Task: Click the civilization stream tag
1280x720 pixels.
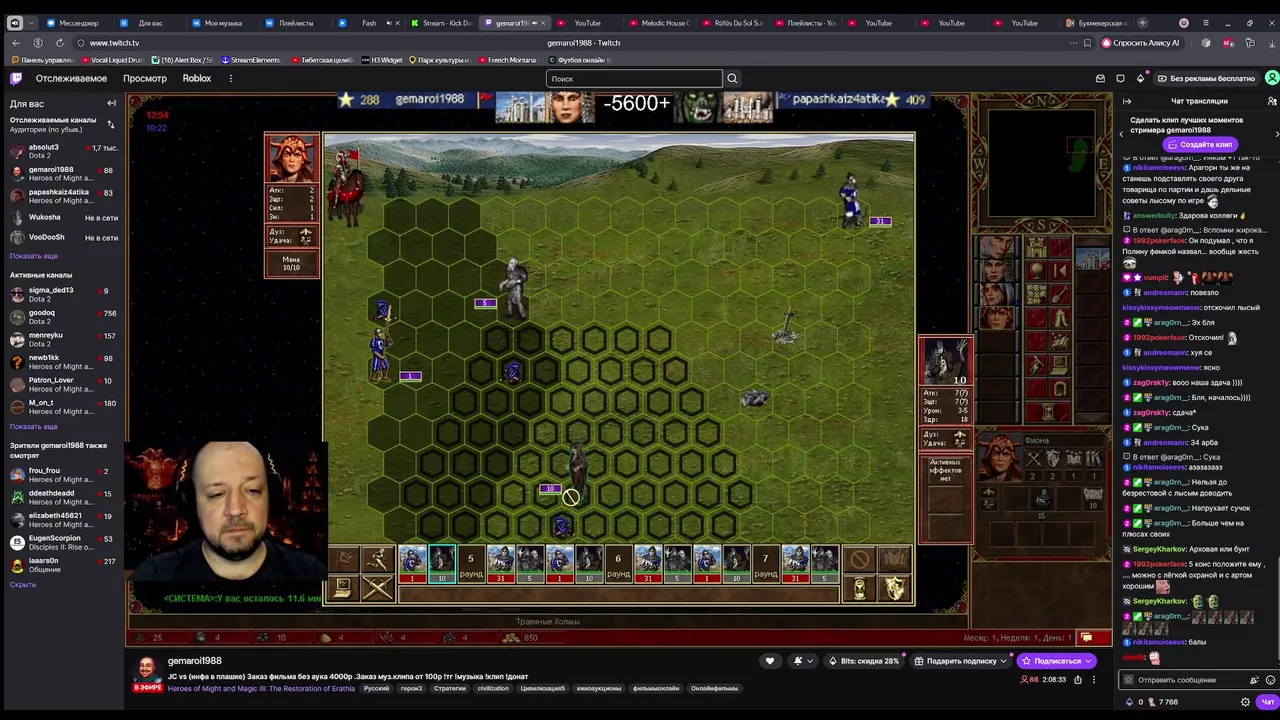Action: click(493, 688)
